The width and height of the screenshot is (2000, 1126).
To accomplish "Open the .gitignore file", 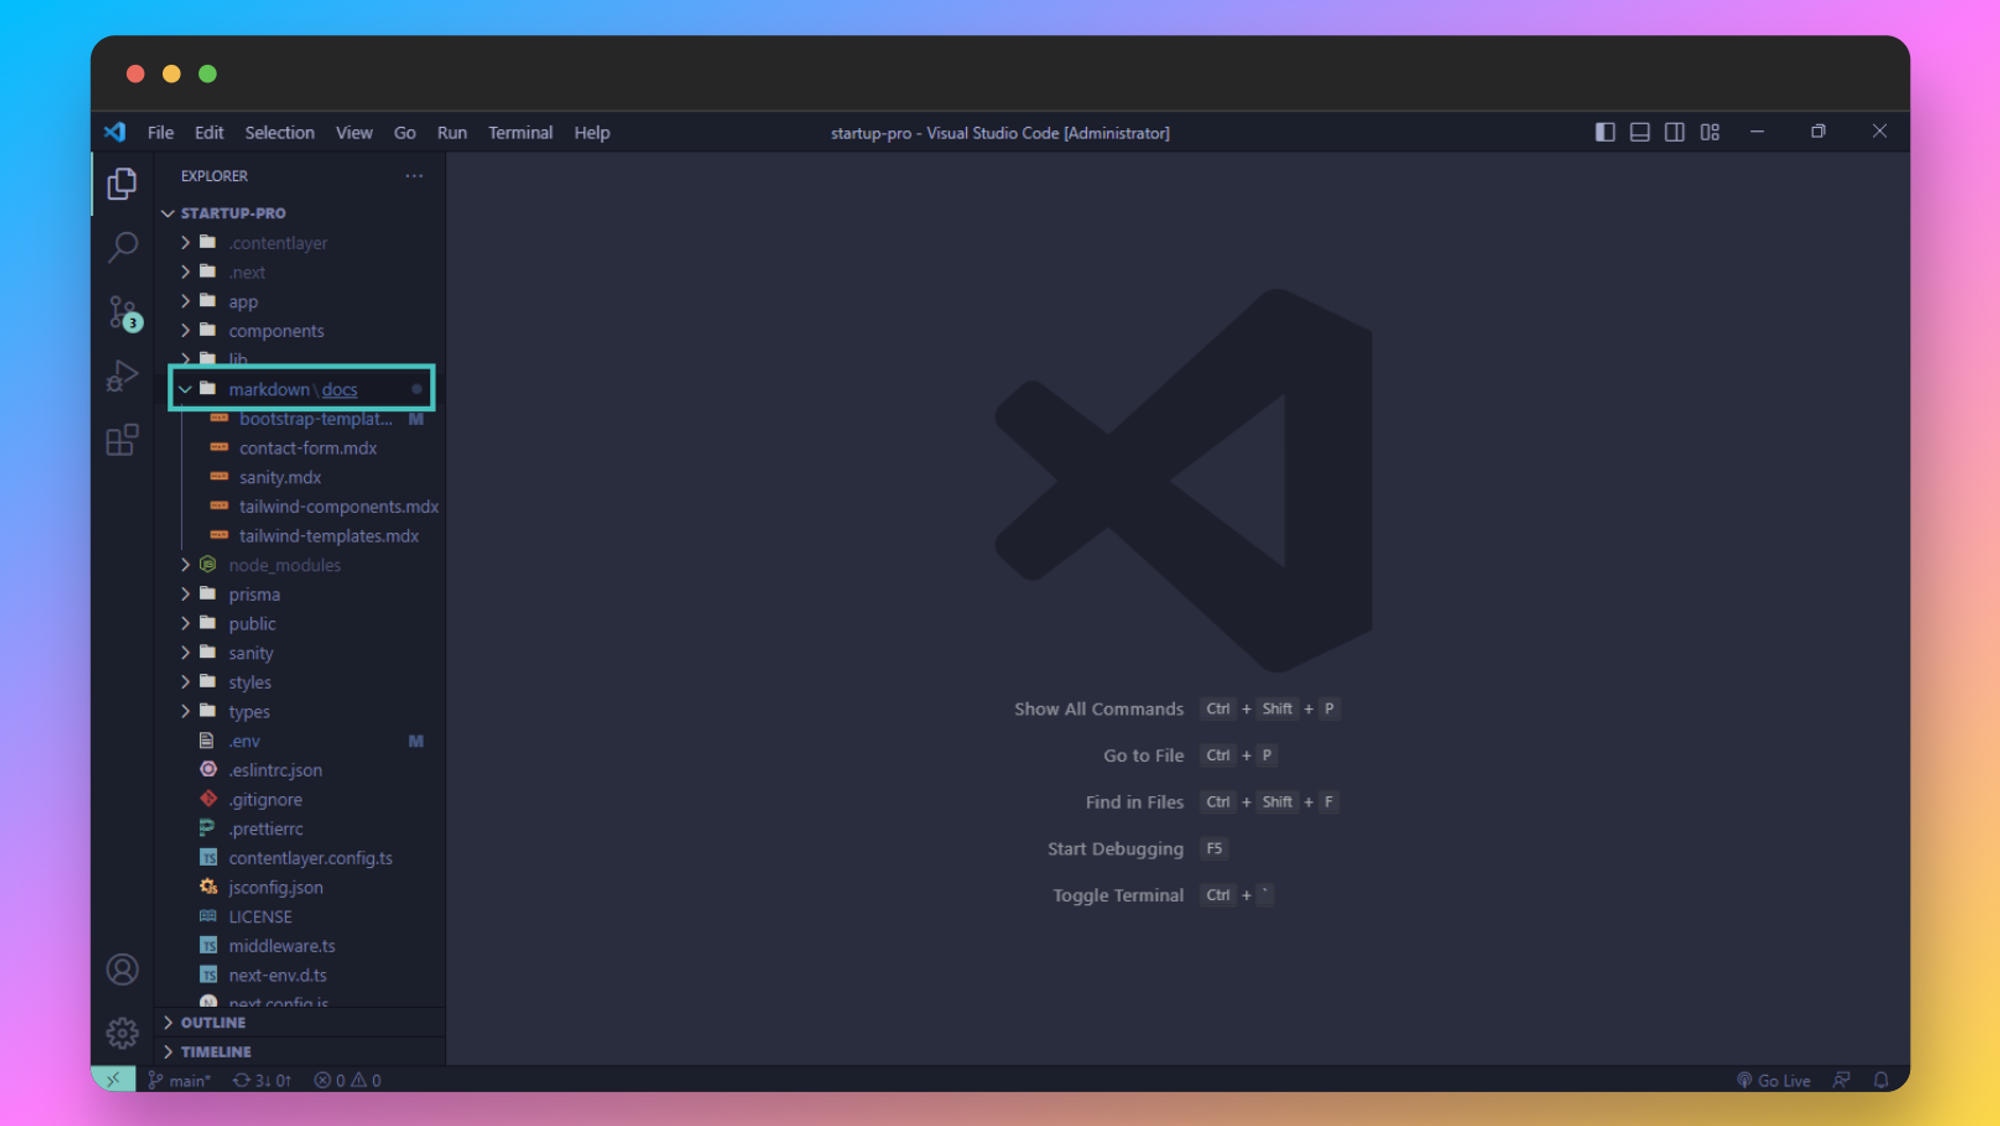I will pyautogui.click(x=300, y=799).
